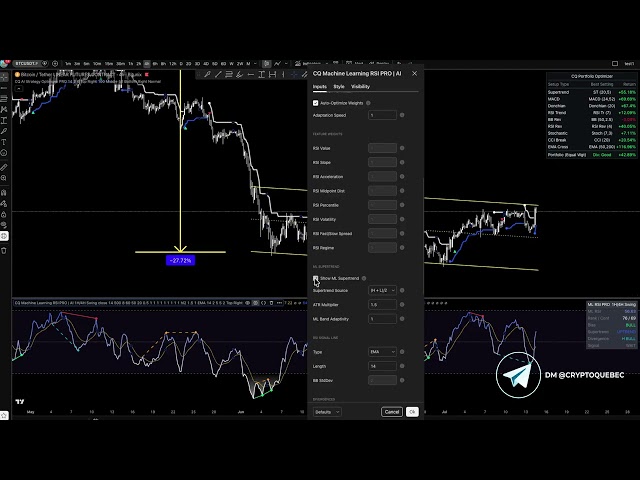The image size is (640, 480).
Task: Click the add symbol plus icon
Action: pyautogui.click(x=55, y=64)
